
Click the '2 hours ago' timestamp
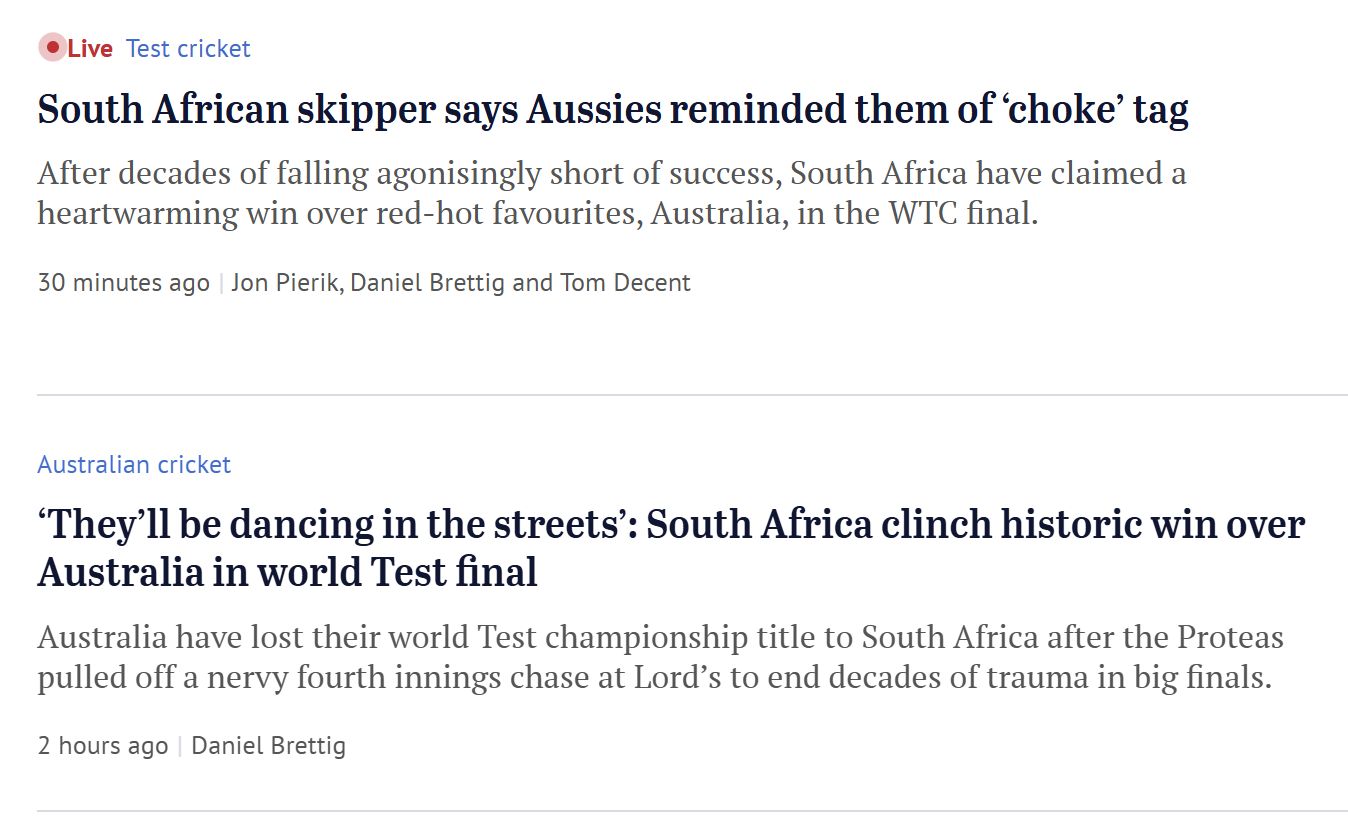click(103, 746)
